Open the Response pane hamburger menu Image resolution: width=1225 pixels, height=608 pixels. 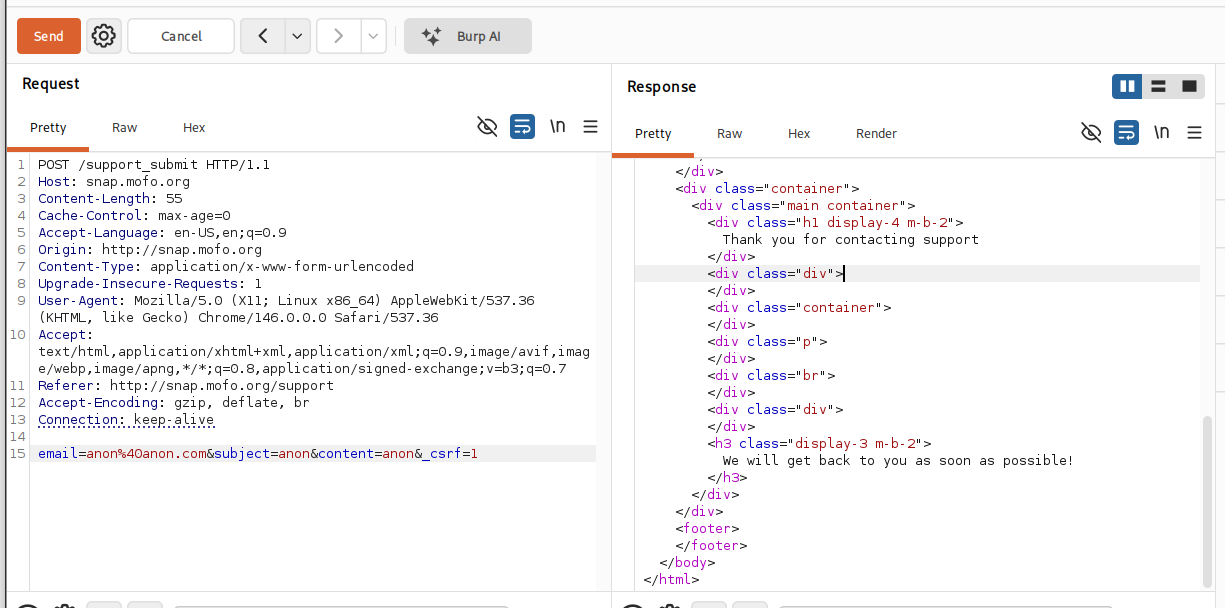1194,133
